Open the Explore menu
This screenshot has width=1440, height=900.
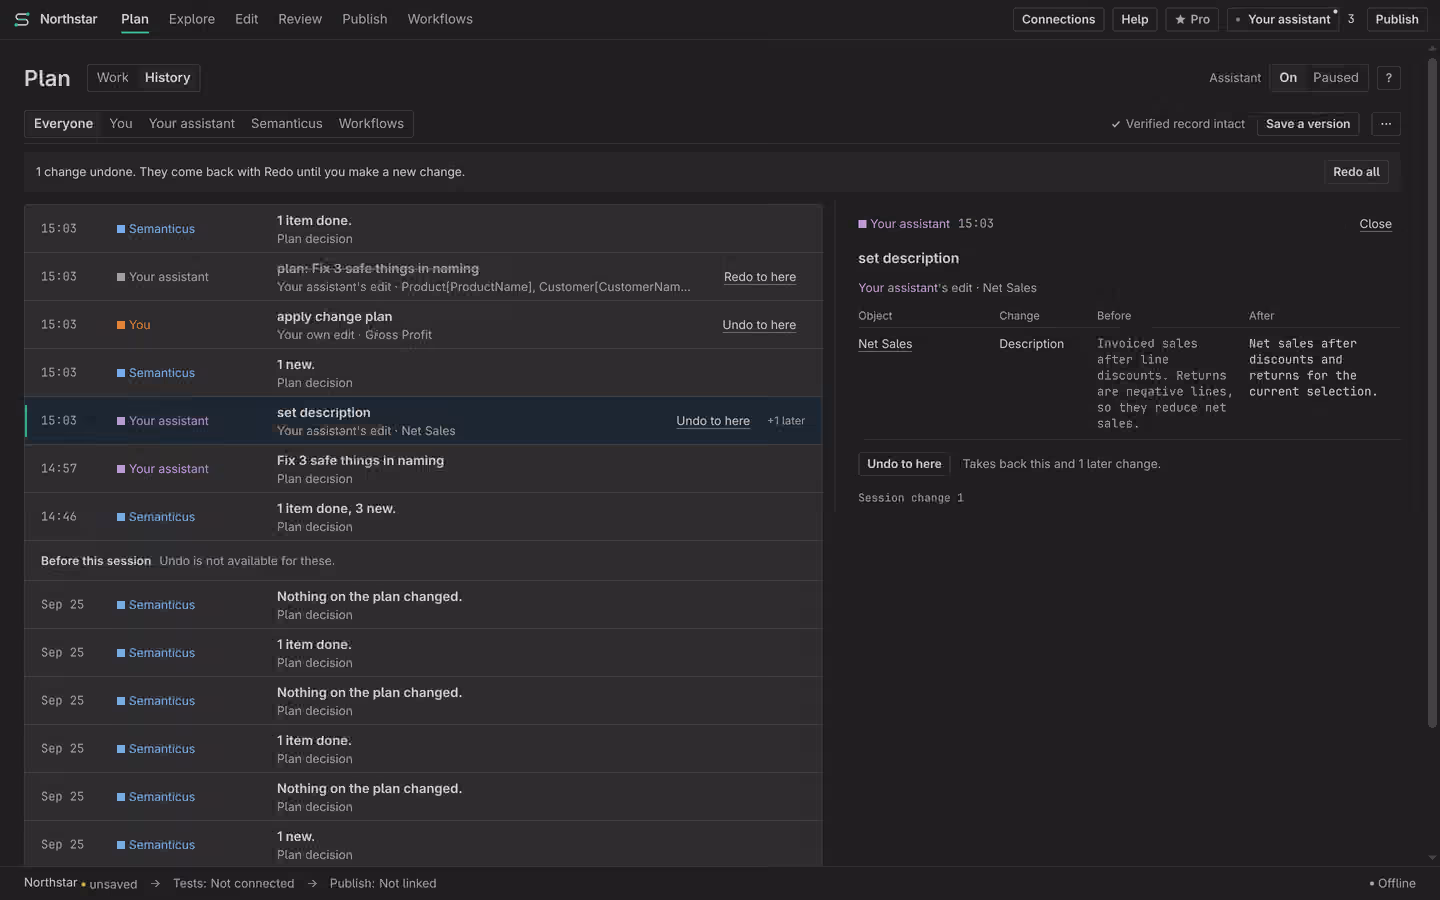coord(192,19)
